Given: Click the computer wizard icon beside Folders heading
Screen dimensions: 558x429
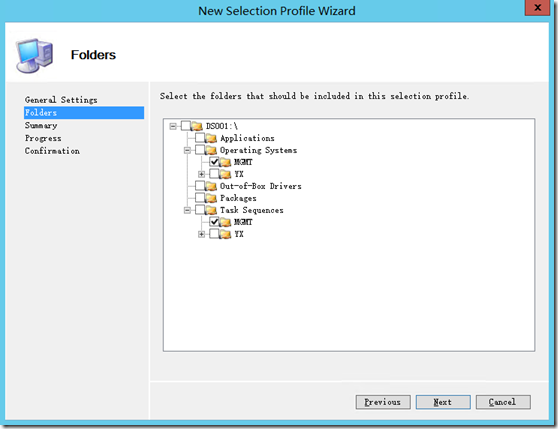Looking at the screenshot, I should 34,55.
